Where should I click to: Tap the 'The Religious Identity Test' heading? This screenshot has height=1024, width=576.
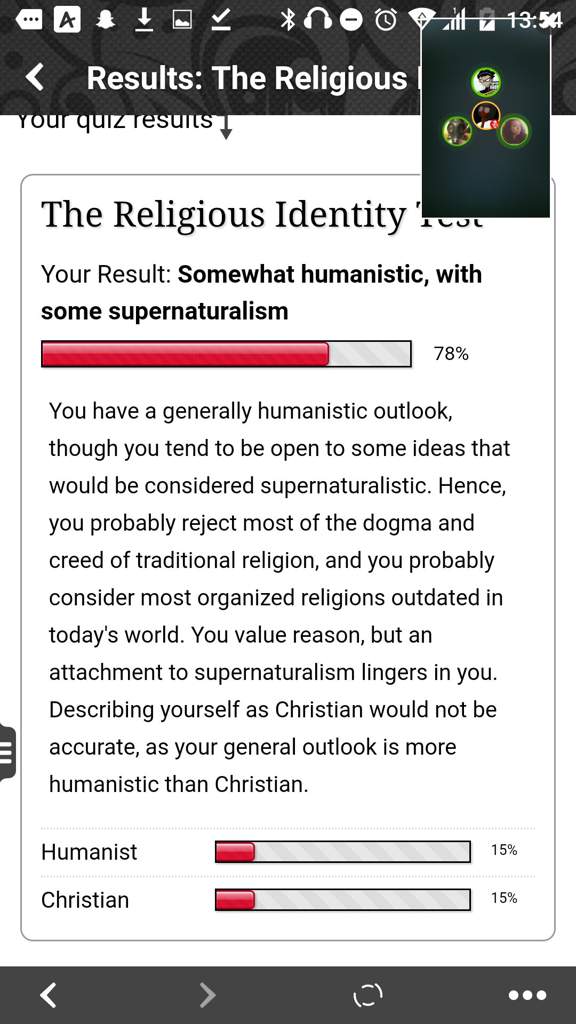(x=261, y=216)
